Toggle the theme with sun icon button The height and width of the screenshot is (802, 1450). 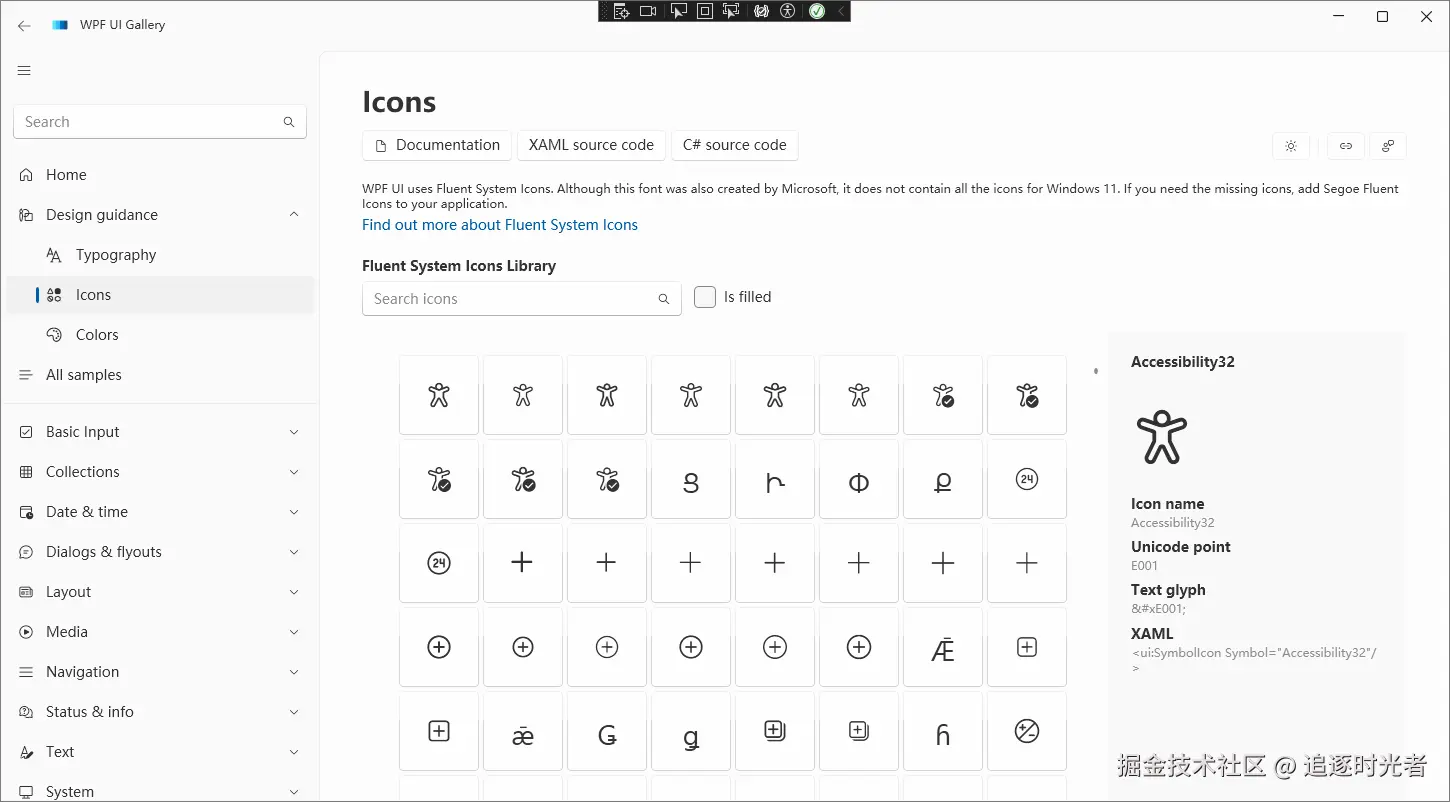1291,146
